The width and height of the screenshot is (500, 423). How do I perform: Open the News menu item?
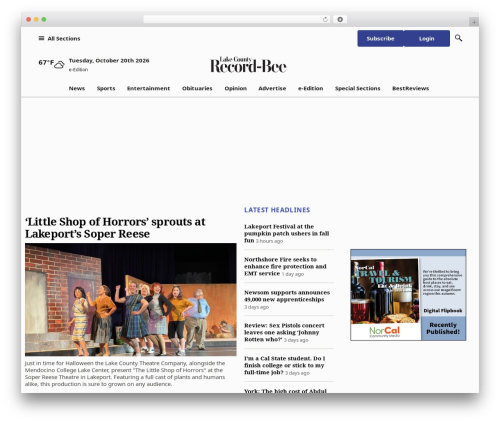[77, 88]
